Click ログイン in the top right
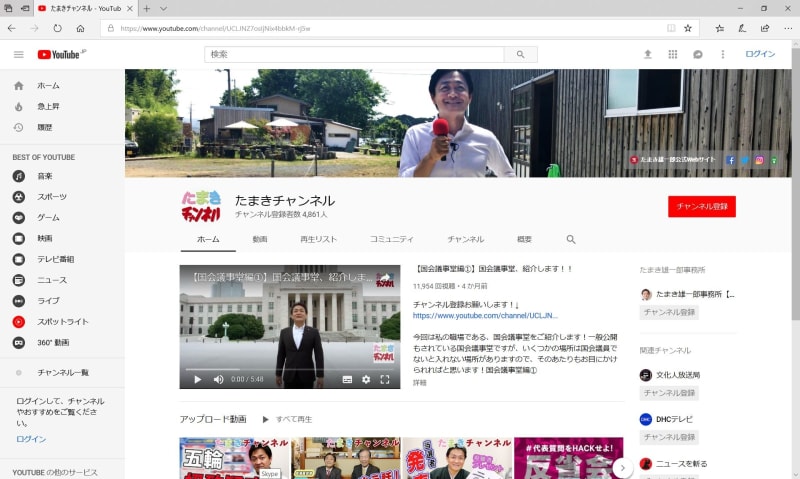The image size is (800, 479). click(760, 54)
